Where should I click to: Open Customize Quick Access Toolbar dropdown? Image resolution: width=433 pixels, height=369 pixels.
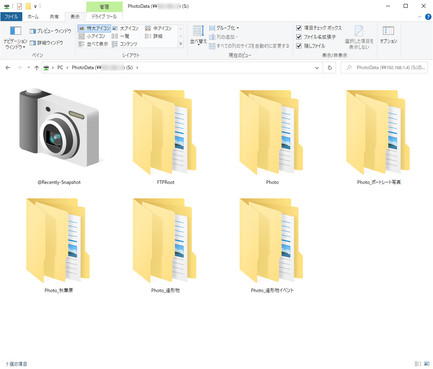coord(36,6)
